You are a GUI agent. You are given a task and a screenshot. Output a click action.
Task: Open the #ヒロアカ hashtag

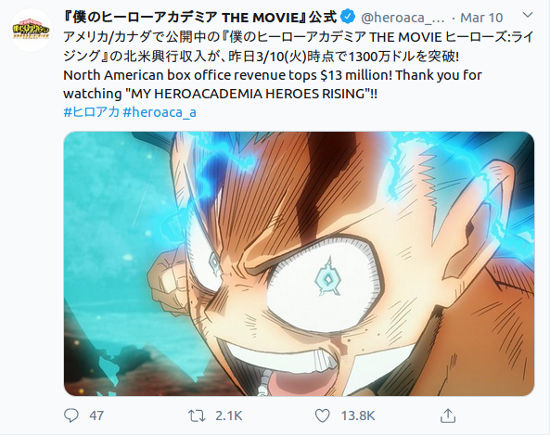coord(92,112)
